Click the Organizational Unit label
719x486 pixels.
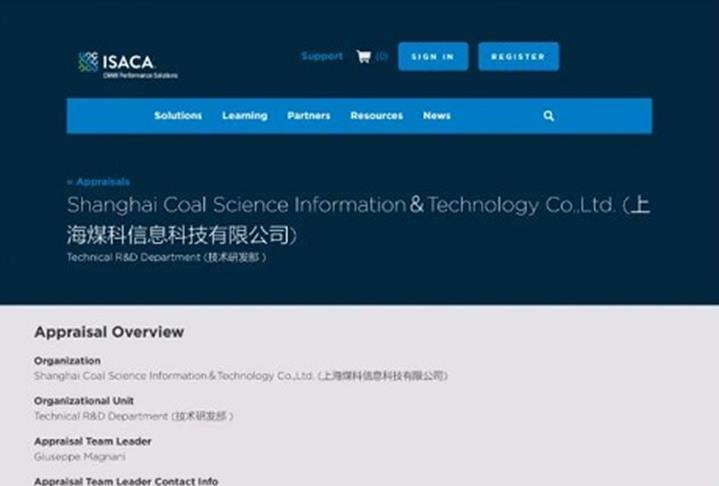pos(84,401)
